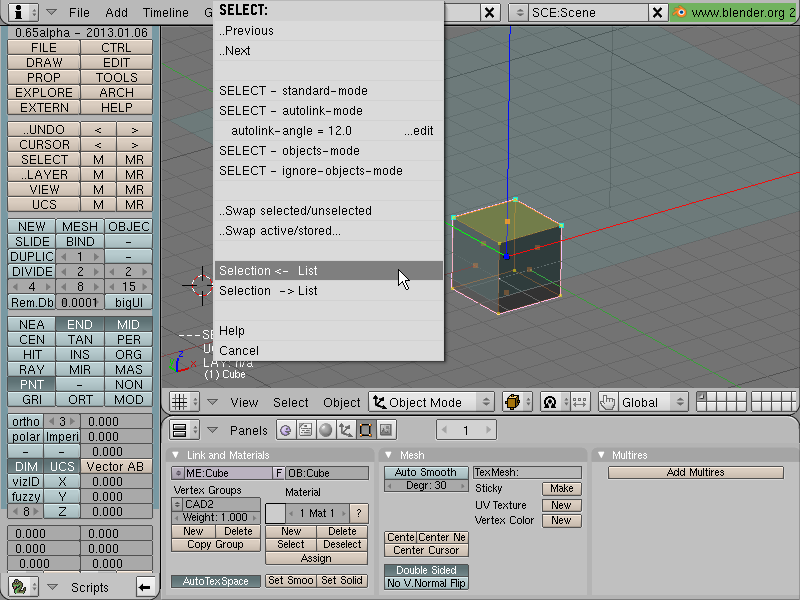Click the rotation pivot point icon

(x=550, y=402)
